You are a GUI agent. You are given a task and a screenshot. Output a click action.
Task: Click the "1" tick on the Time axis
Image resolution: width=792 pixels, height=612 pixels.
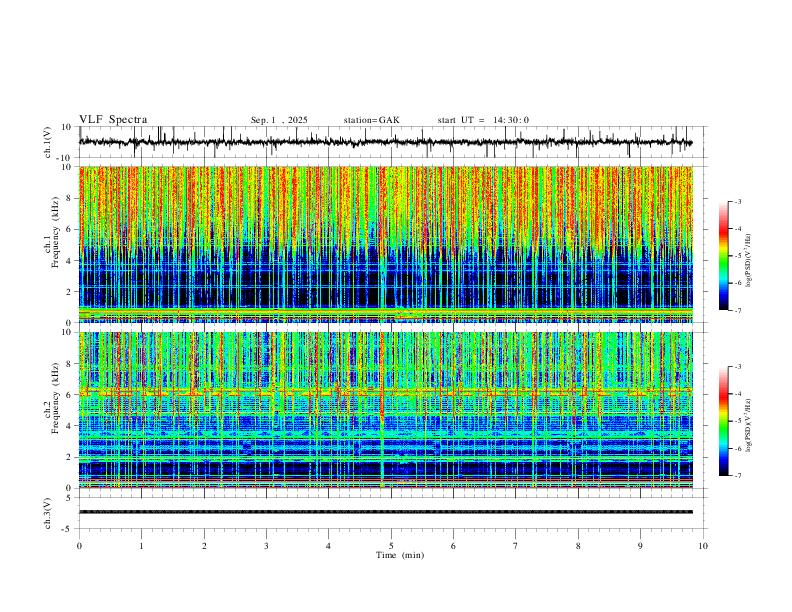point(142,546)
